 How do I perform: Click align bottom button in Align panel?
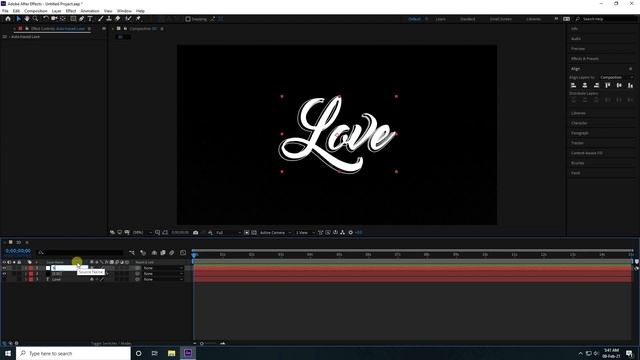point(631,85)
